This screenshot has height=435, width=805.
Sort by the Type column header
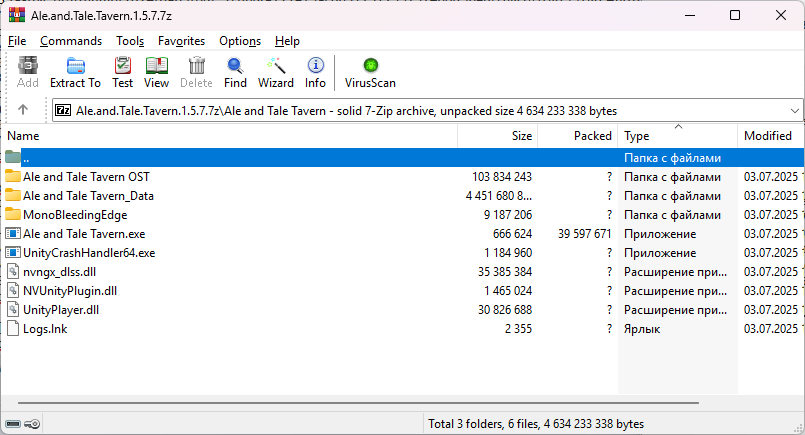(x=678, y=136)
